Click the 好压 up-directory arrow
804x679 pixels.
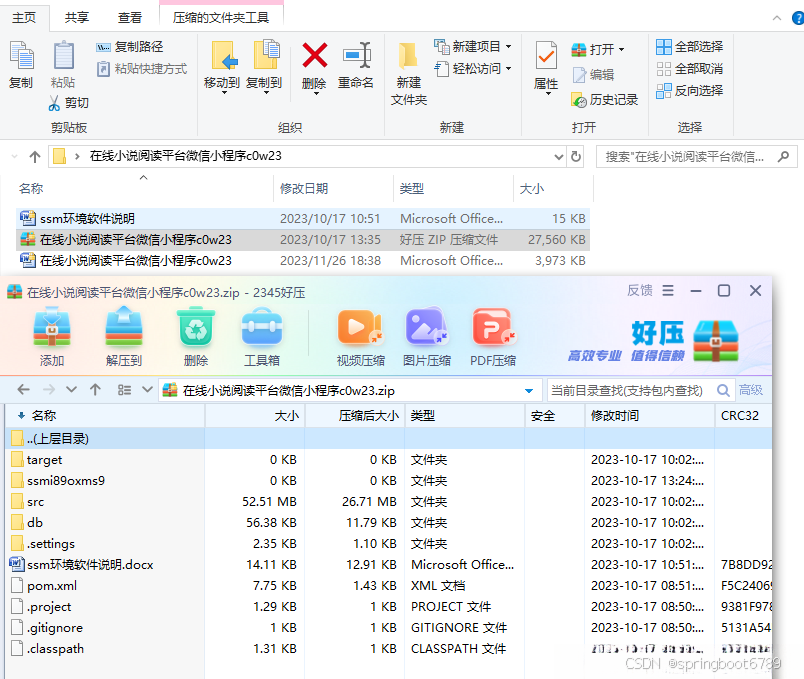(x=95, y=390)
